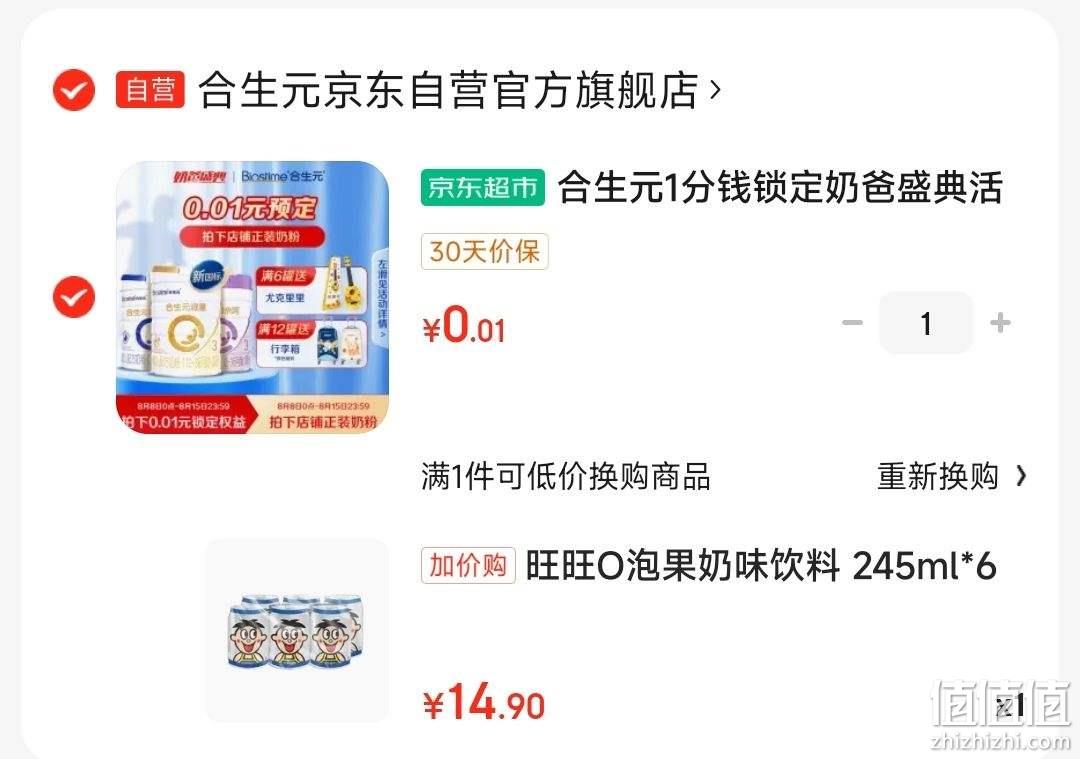The image size is (1080, 759).
Task: Click the 左滑见活动详情 side strip on image
Action: point(382,298)
